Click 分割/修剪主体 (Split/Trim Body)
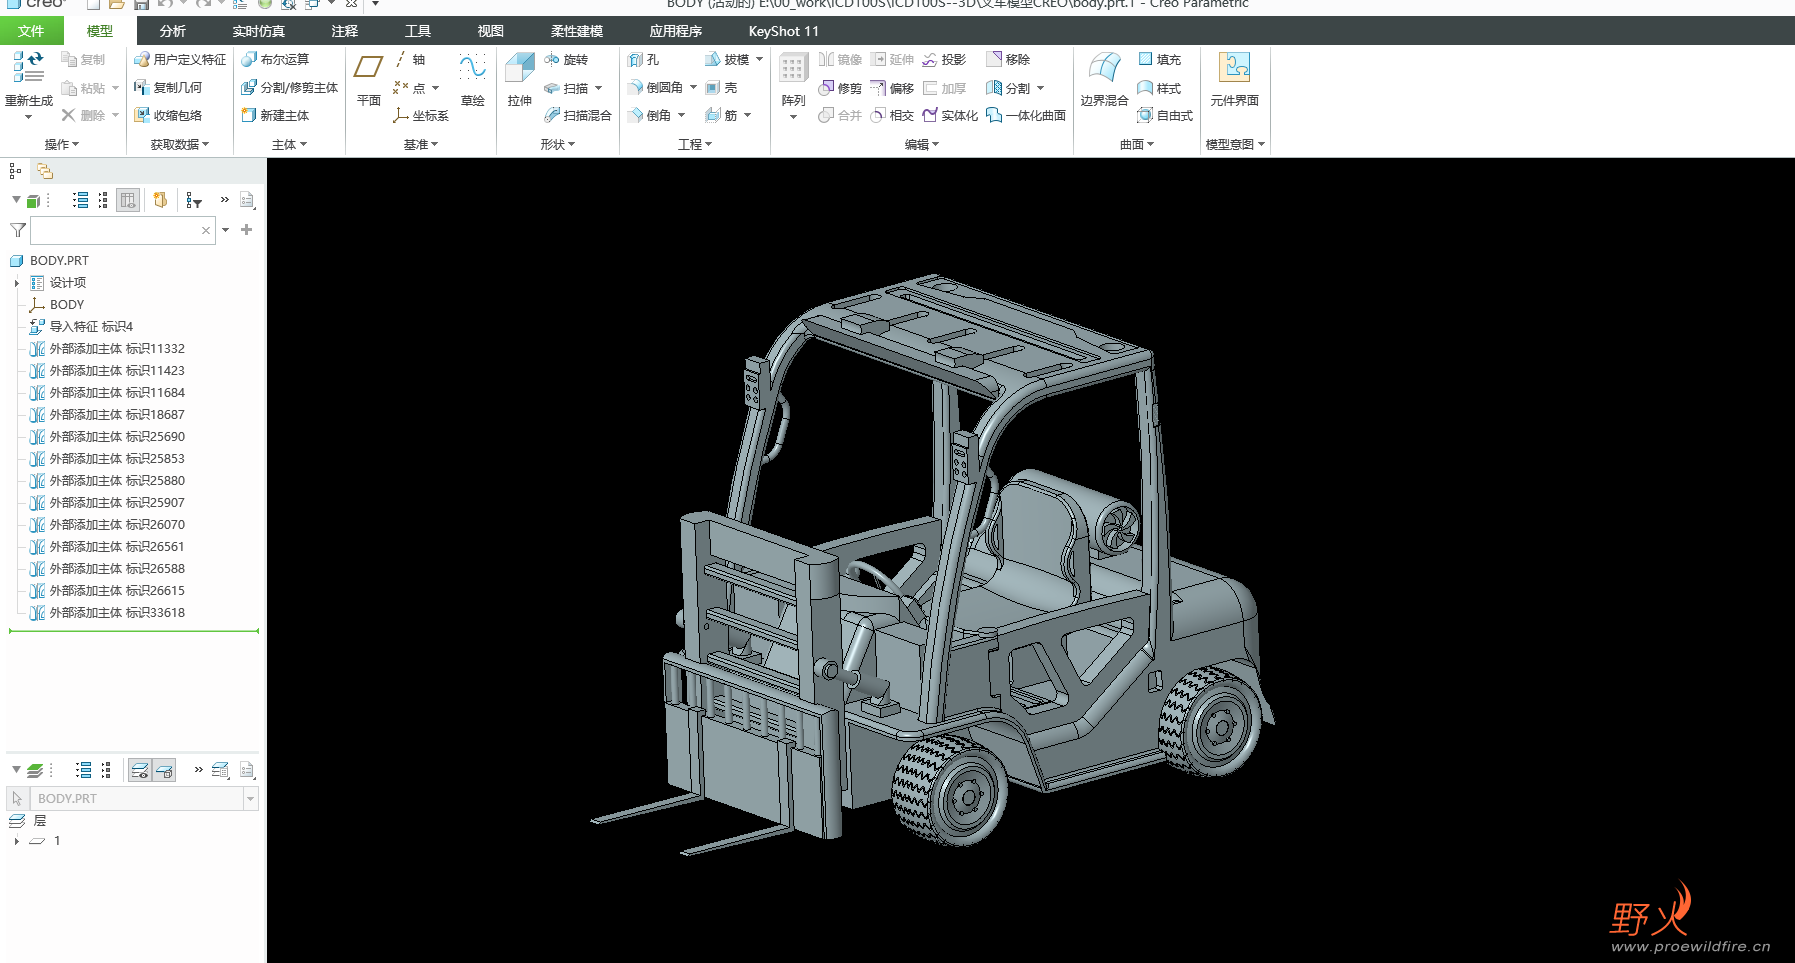 (x=290, y=88)
